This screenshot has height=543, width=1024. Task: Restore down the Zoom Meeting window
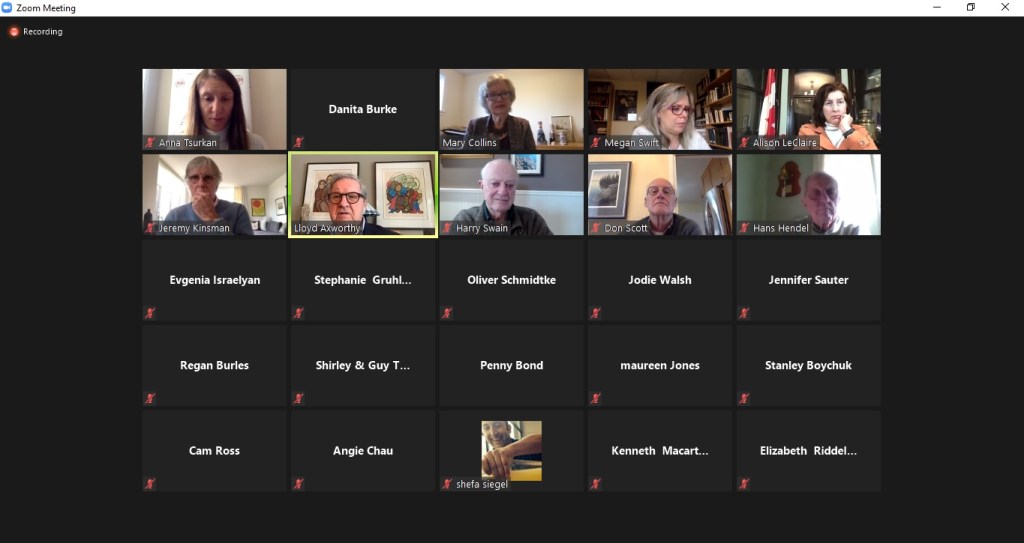coord(971,8)
